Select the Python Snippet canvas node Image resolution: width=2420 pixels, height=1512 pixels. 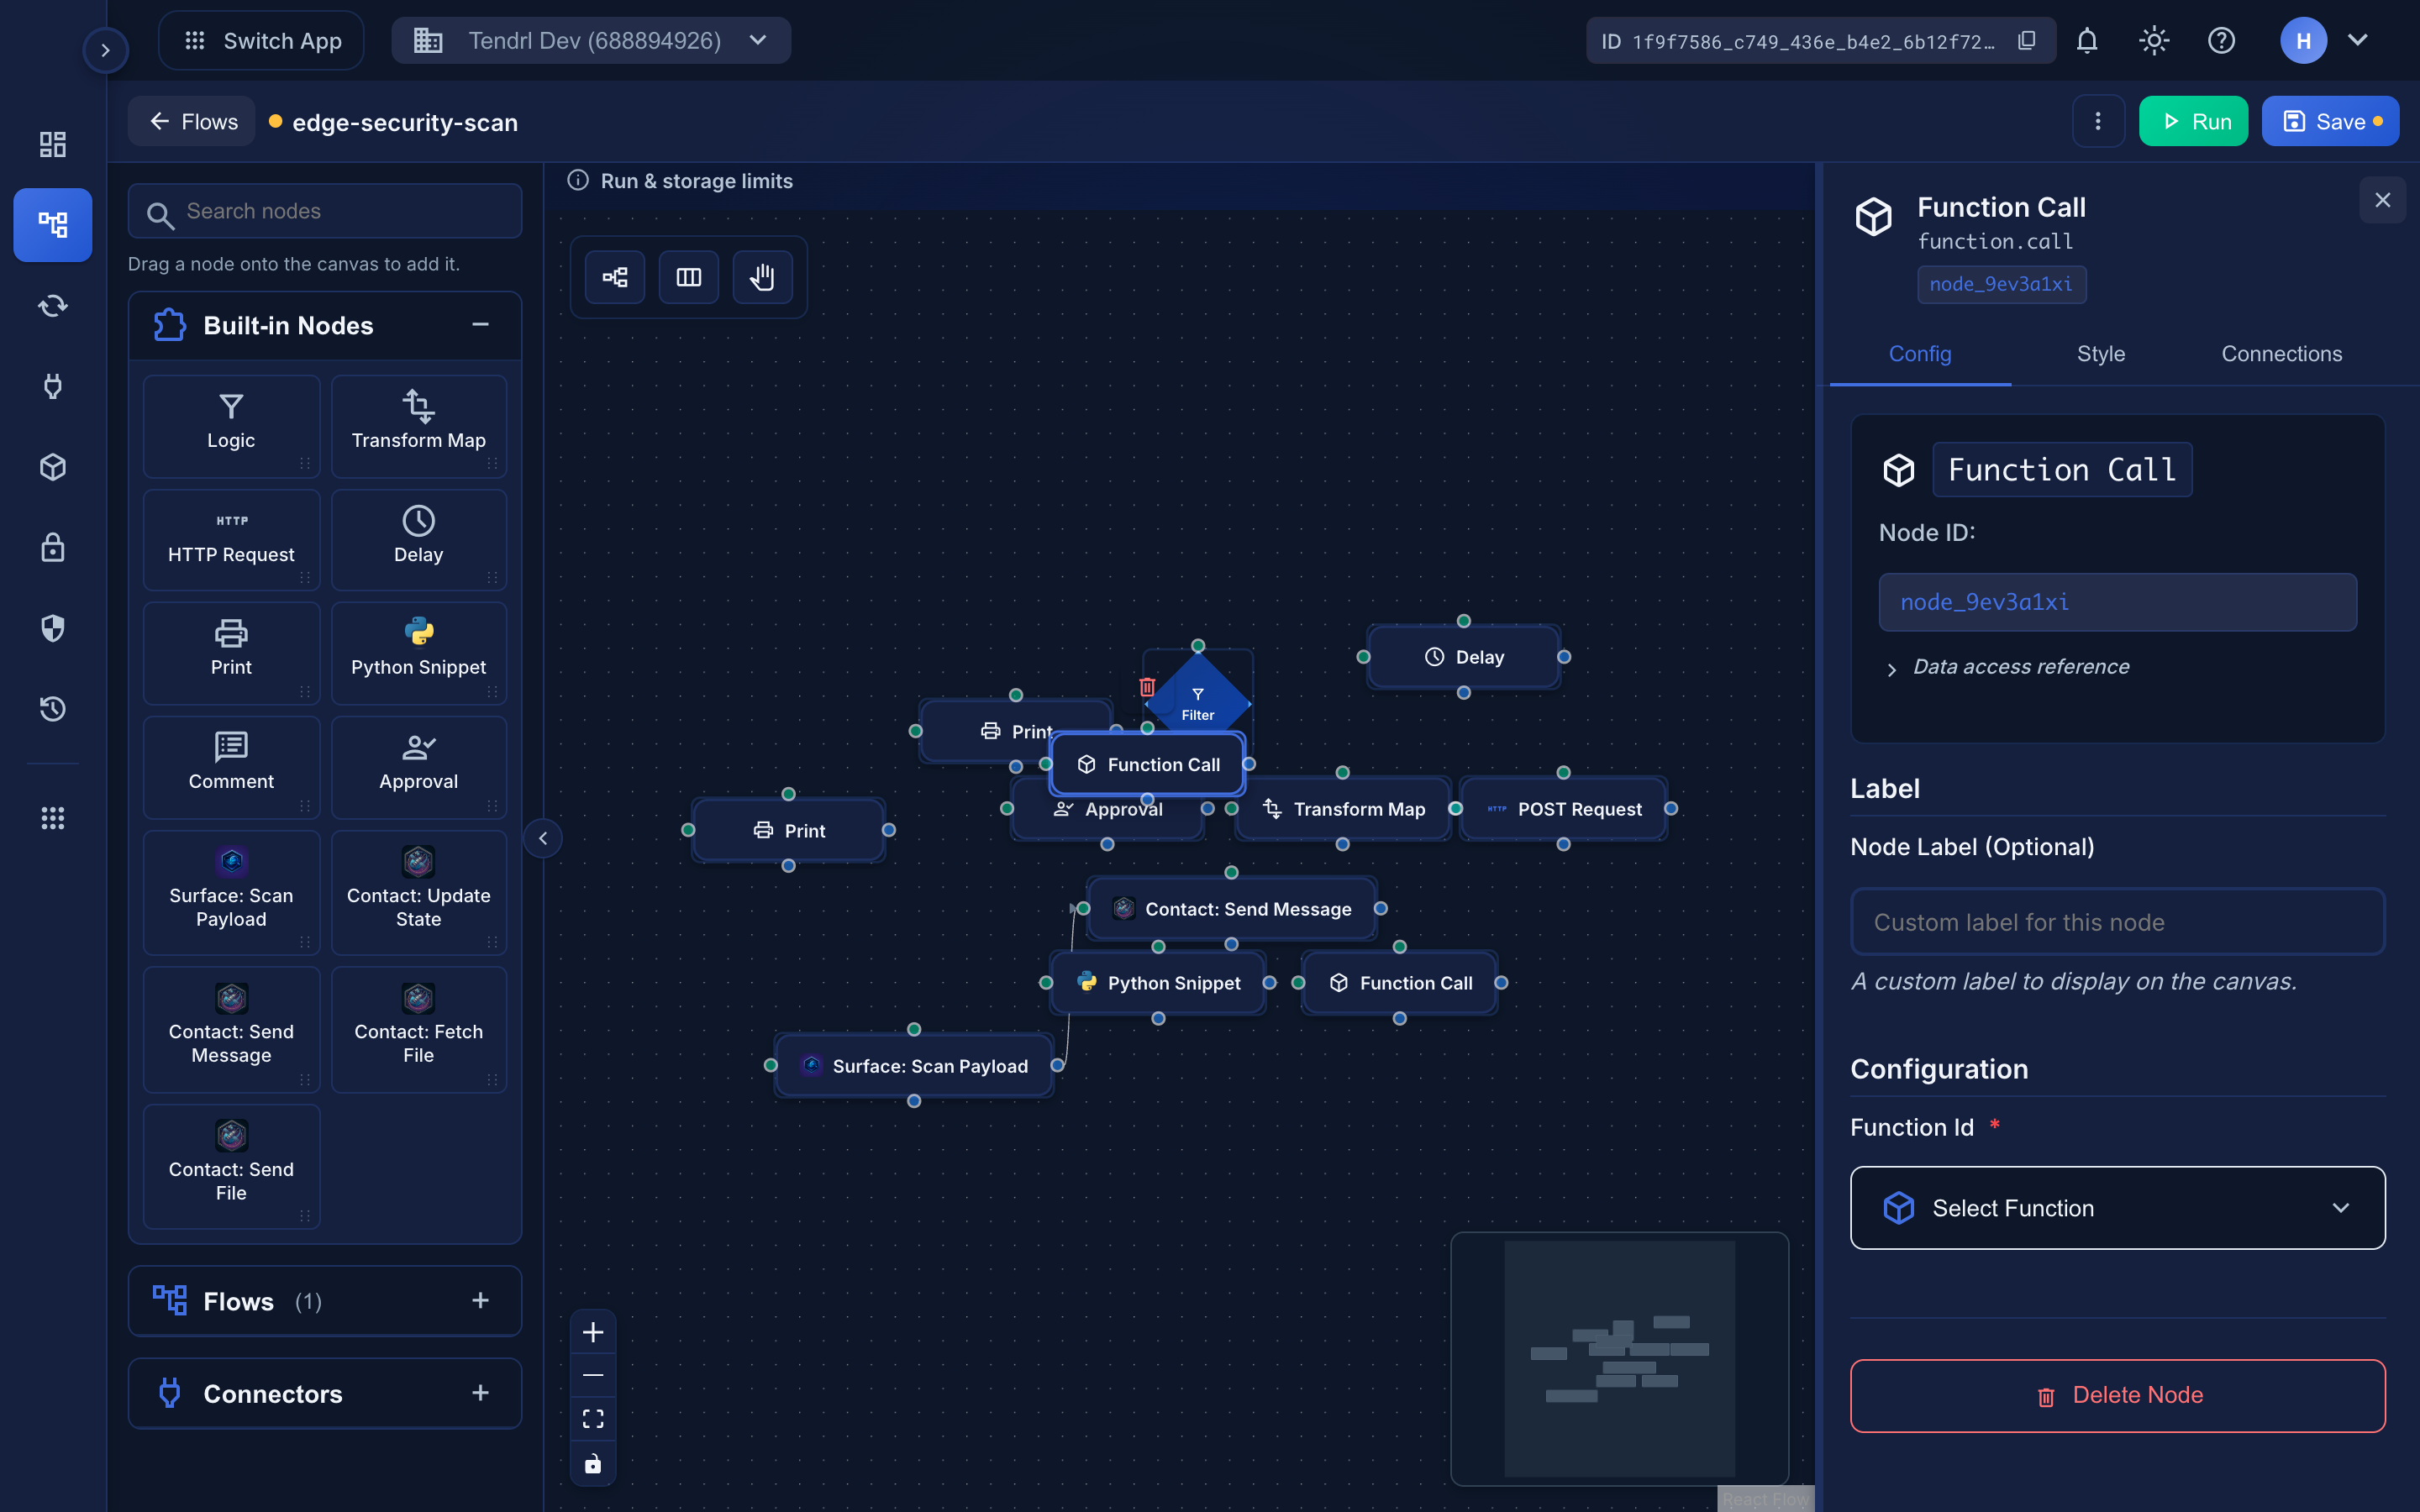pyautogui.click(x=1158, y=983)
